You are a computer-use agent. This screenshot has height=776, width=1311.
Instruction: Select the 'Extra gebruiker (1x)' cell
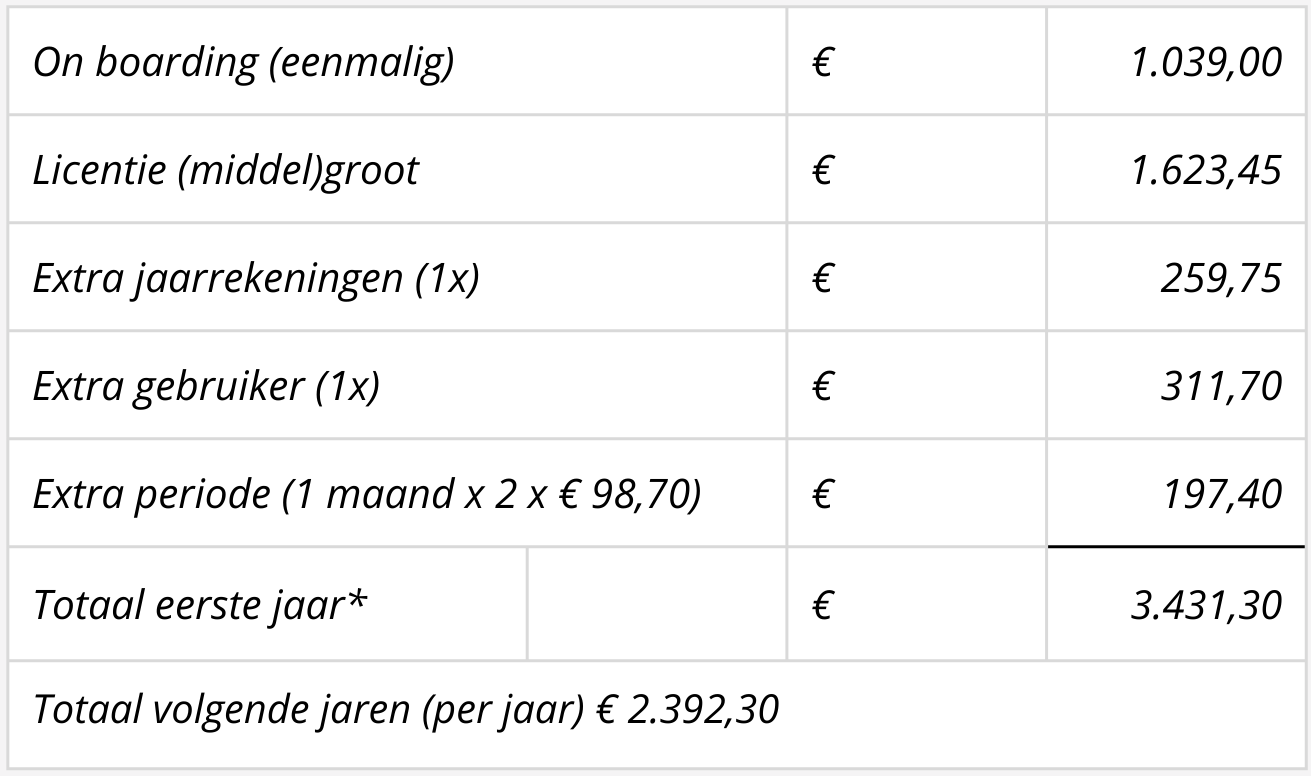206,386
